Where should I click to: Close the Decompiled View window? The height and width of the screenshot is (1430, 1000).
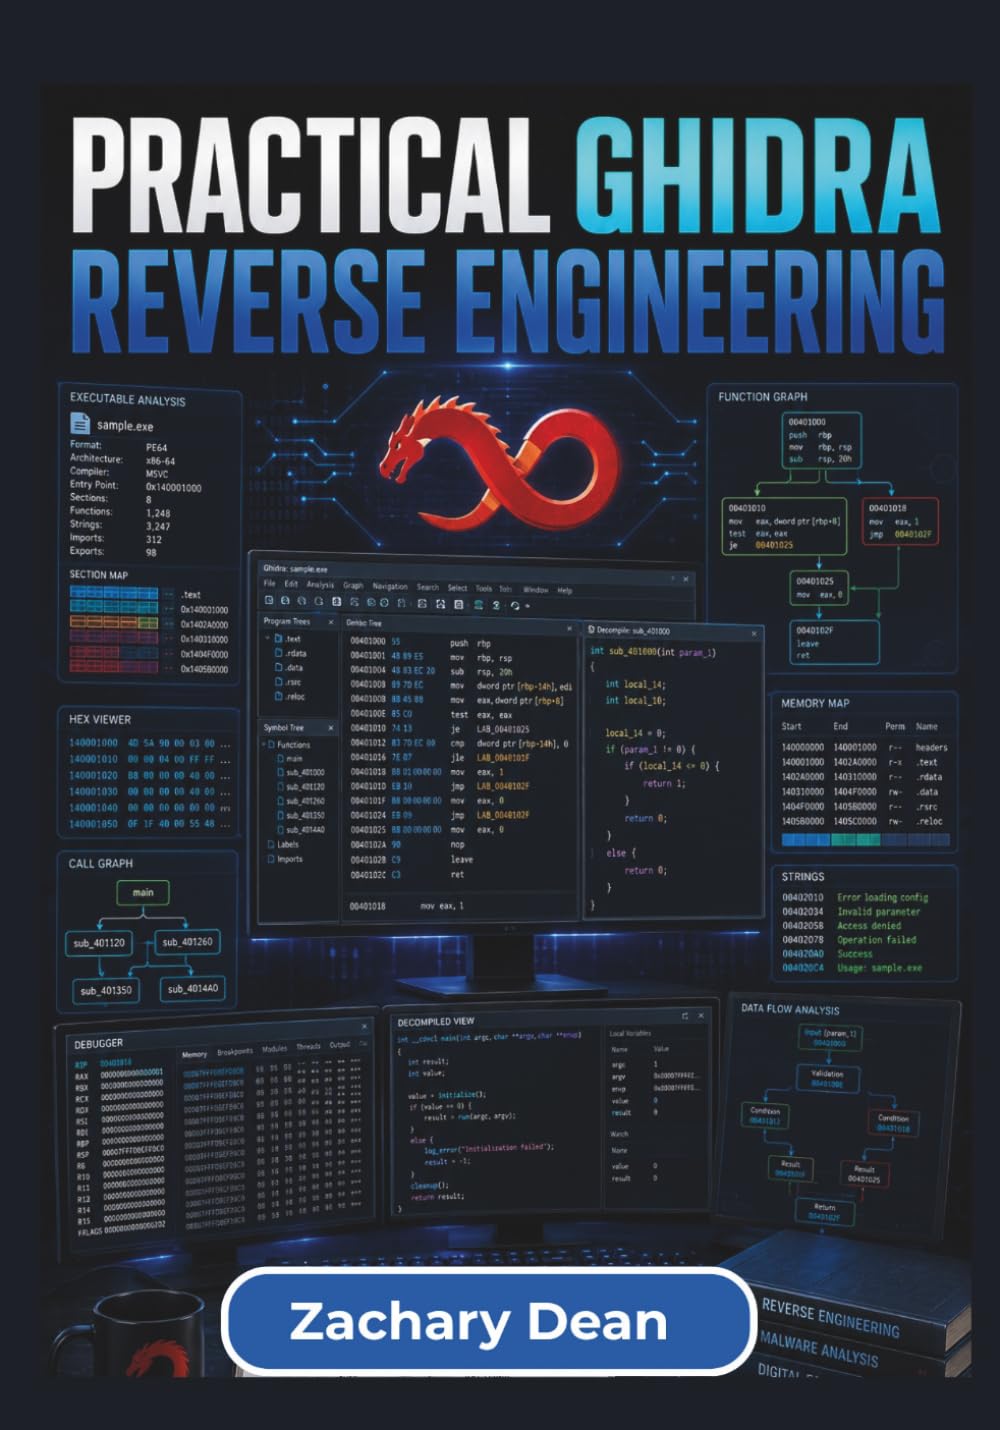[x=701, y=1015]
